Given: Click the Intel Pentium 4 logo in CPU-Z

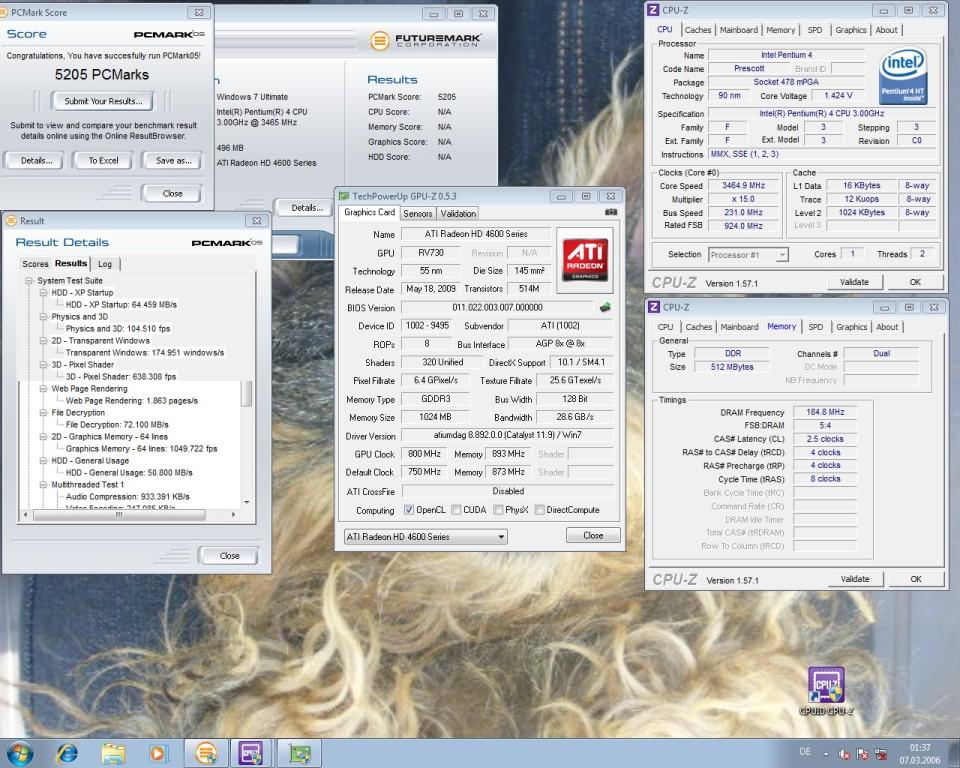Looking at the screenshot, I should tap(902, 76).
